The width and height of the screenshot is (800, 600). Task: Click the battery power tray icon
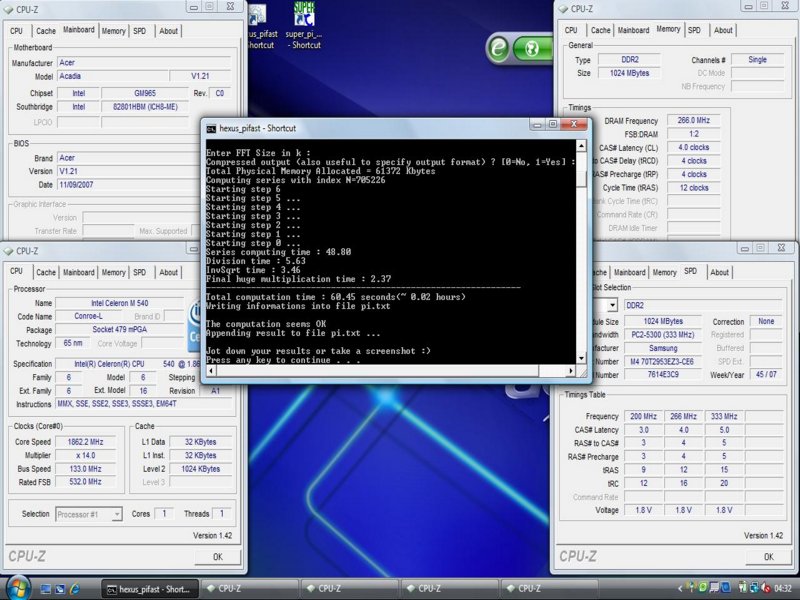(x=743, y=588)
